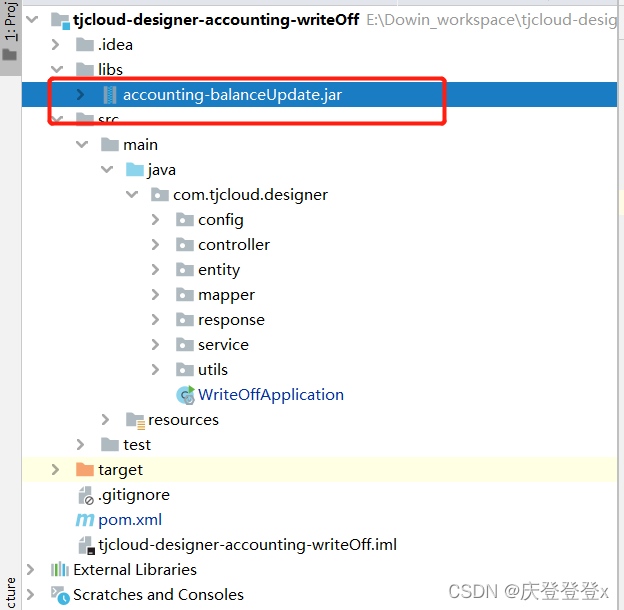This screenshot has height=610, width=624.
Task: Click the jar archive icon for accounting-balanceUpdate.jar
Action: [110, 95]
